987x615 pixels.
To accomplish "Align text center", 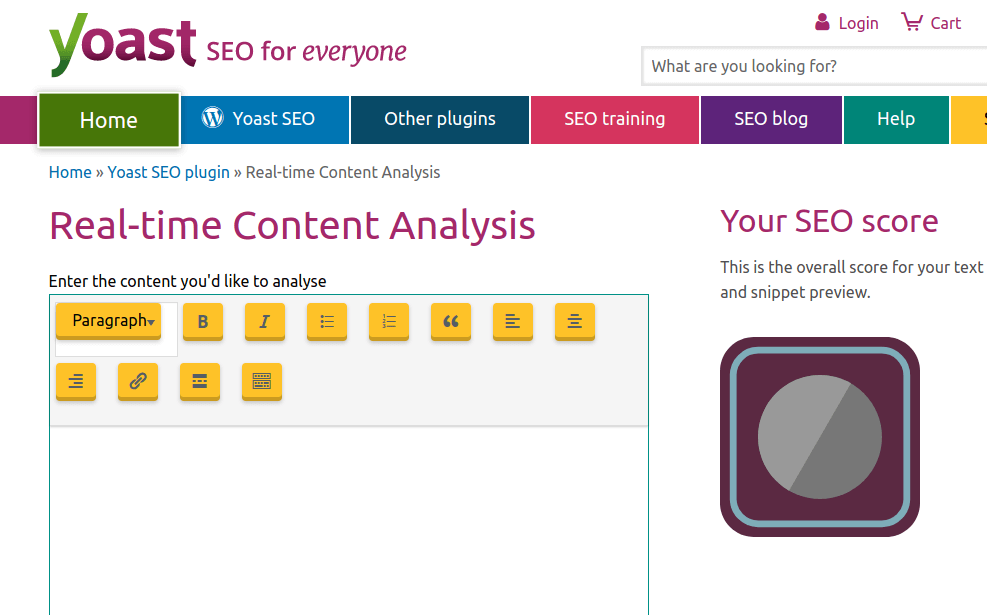I will [x=575, y=322].
